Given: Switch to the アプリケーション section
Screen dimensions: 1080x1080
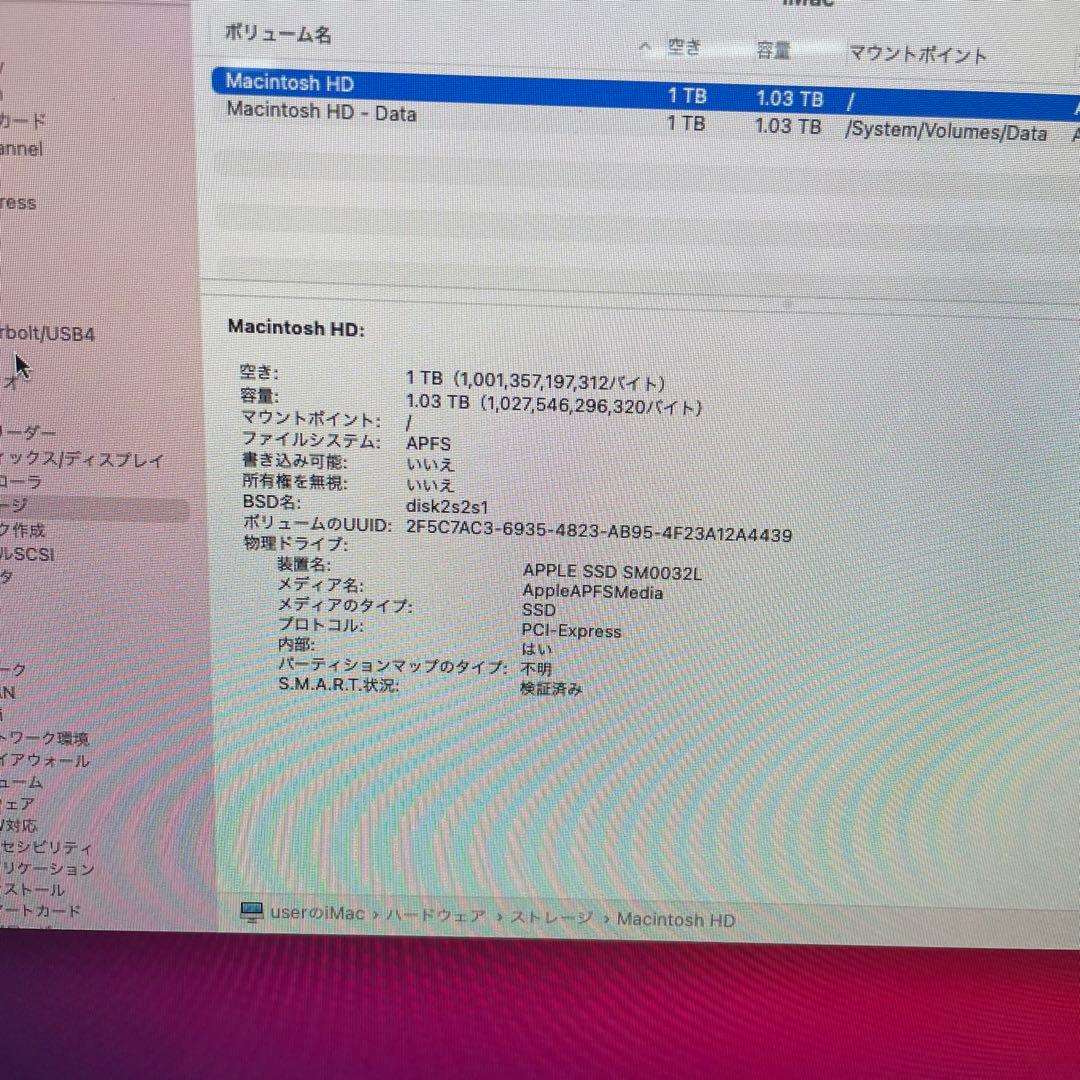Looking at the screenshot, I should 50,869.
